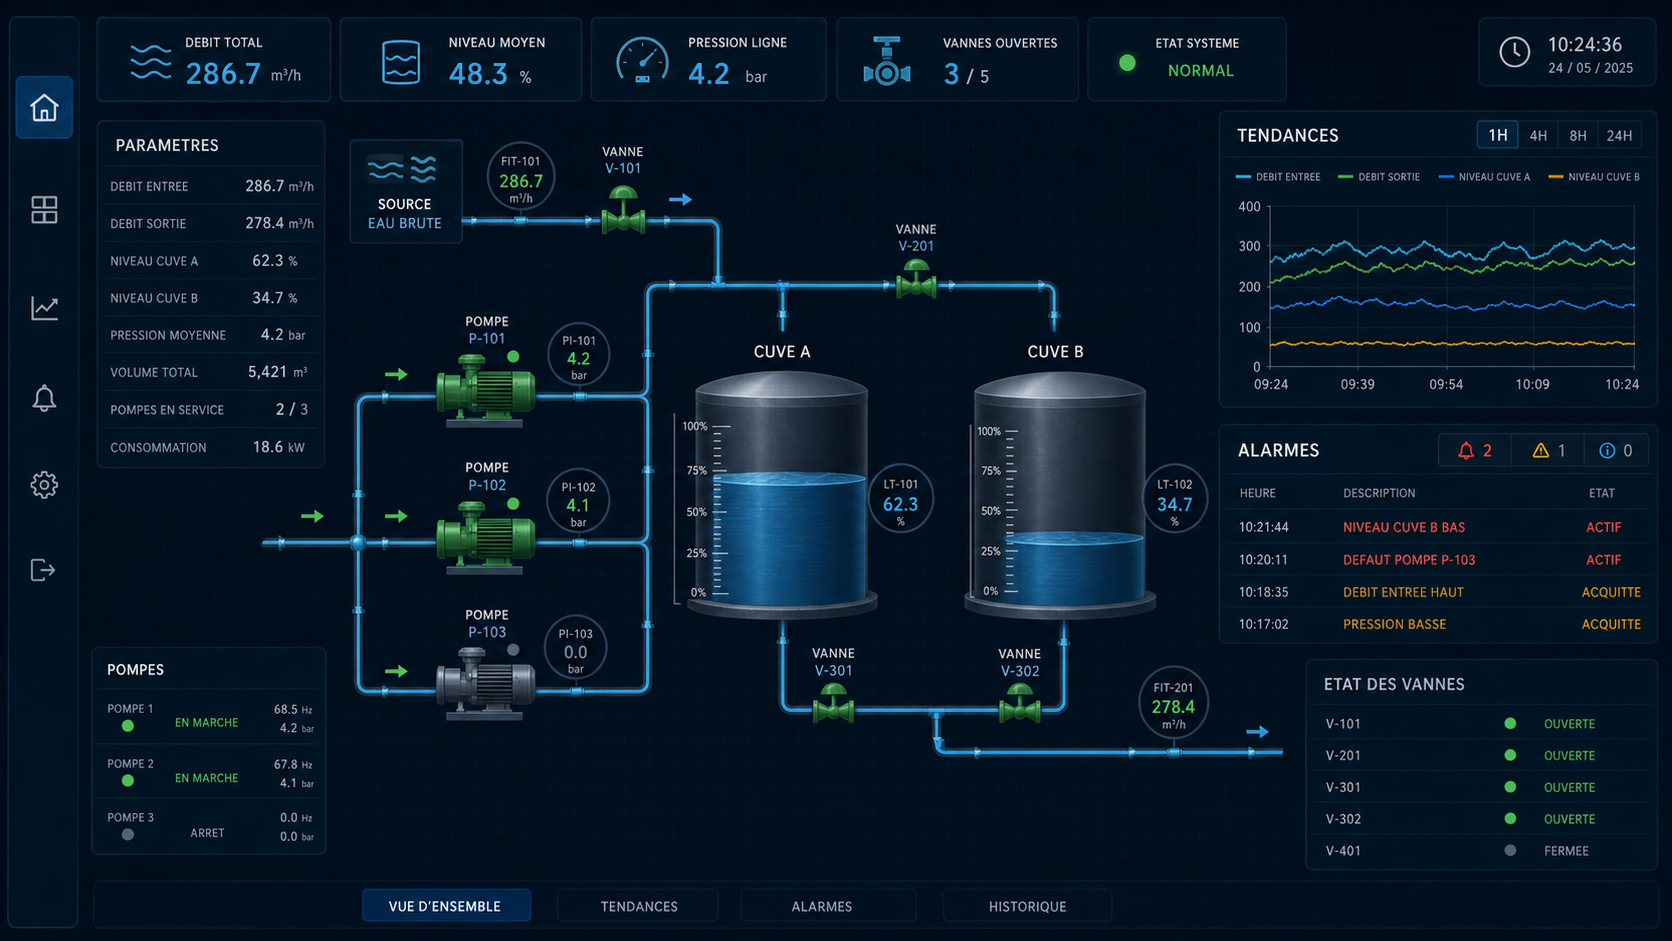Screen dimensions: 1672x941
Task: Select the V-301 valve state row
Action: coord(1480,787)
